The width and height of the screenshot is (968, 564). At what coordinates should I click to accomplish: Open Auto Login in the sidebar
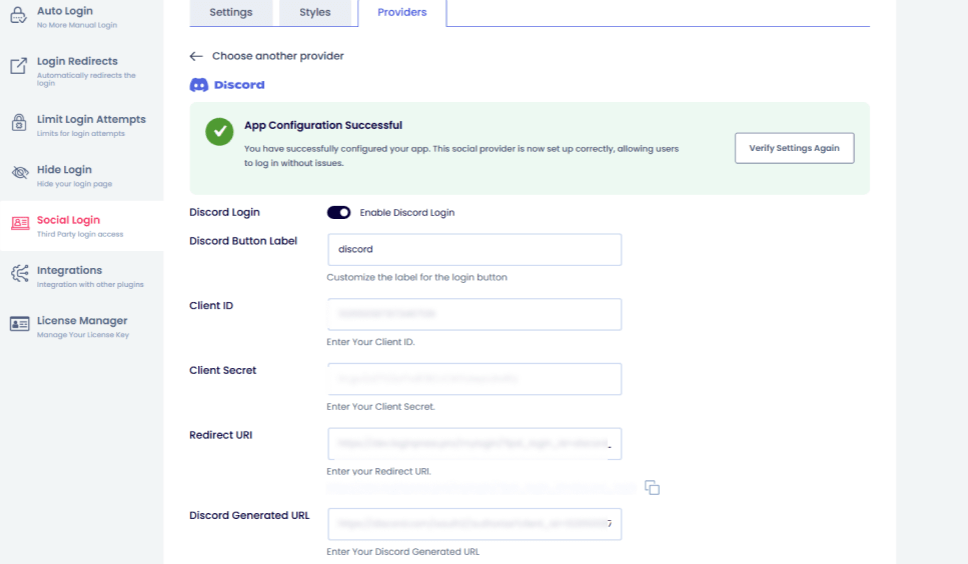(x=81, y=17)
